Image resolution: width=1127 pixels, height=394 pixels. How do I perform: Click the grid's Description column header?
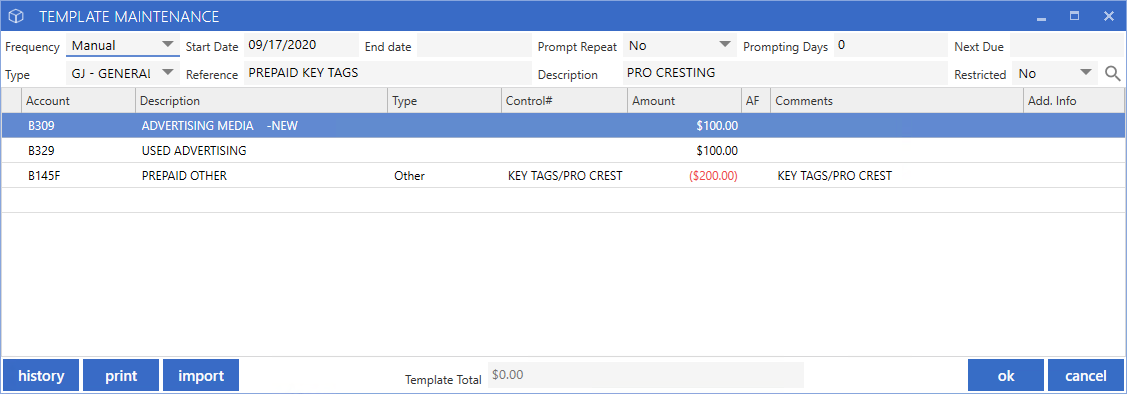(x=262, y=101)
